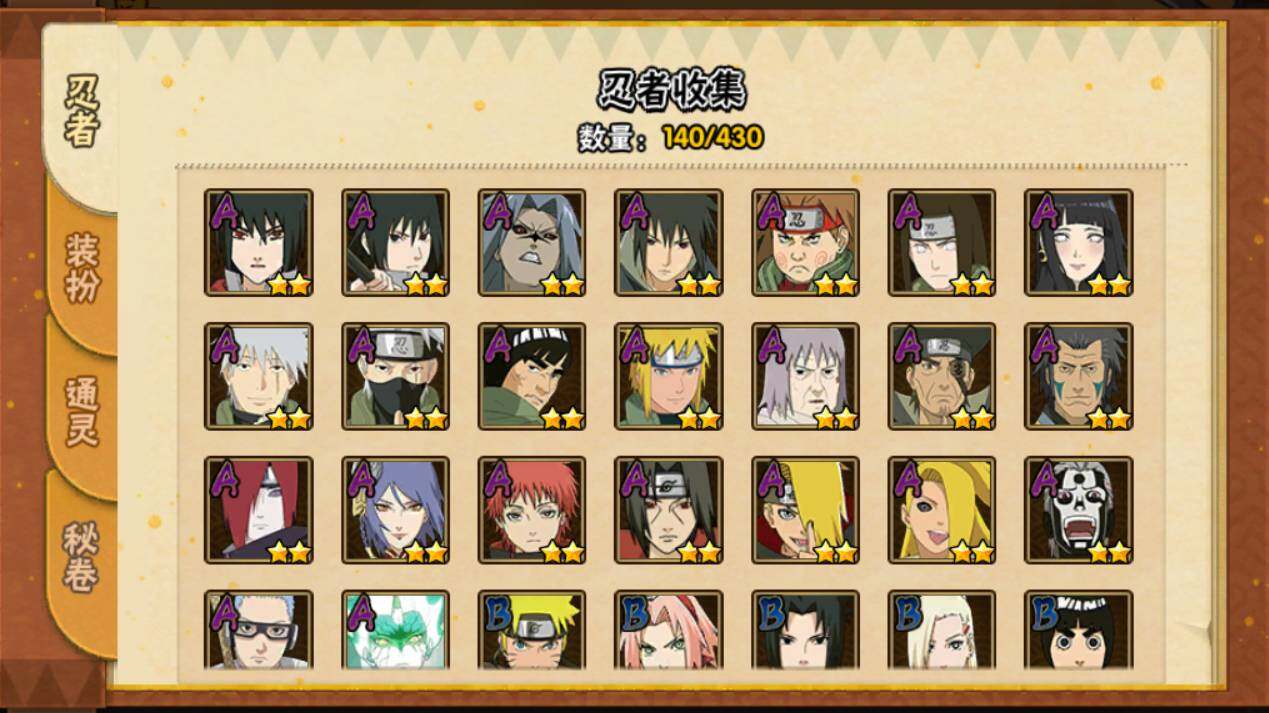Select the green-glowing white creature card
The height and width of the screenshot is (713, 1269).
395,630
